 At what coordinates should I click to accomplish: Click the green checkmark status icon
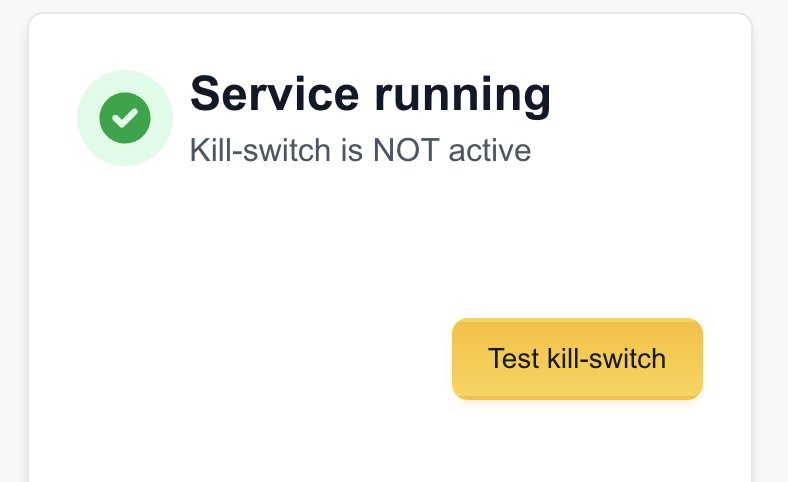coord(125,118)
